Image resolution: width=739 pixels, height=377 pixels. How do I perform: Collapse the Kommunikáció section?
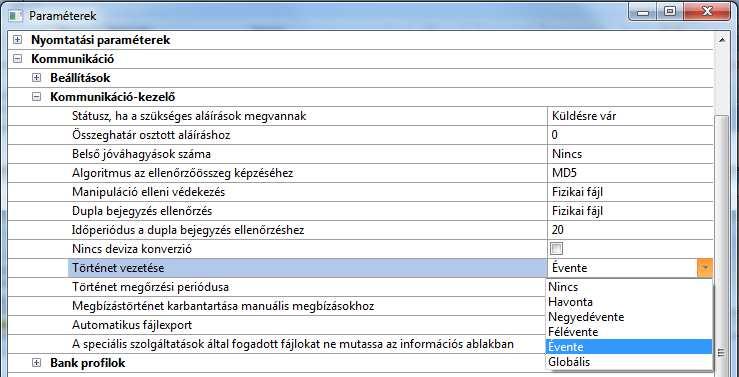[x=17, y=59]
